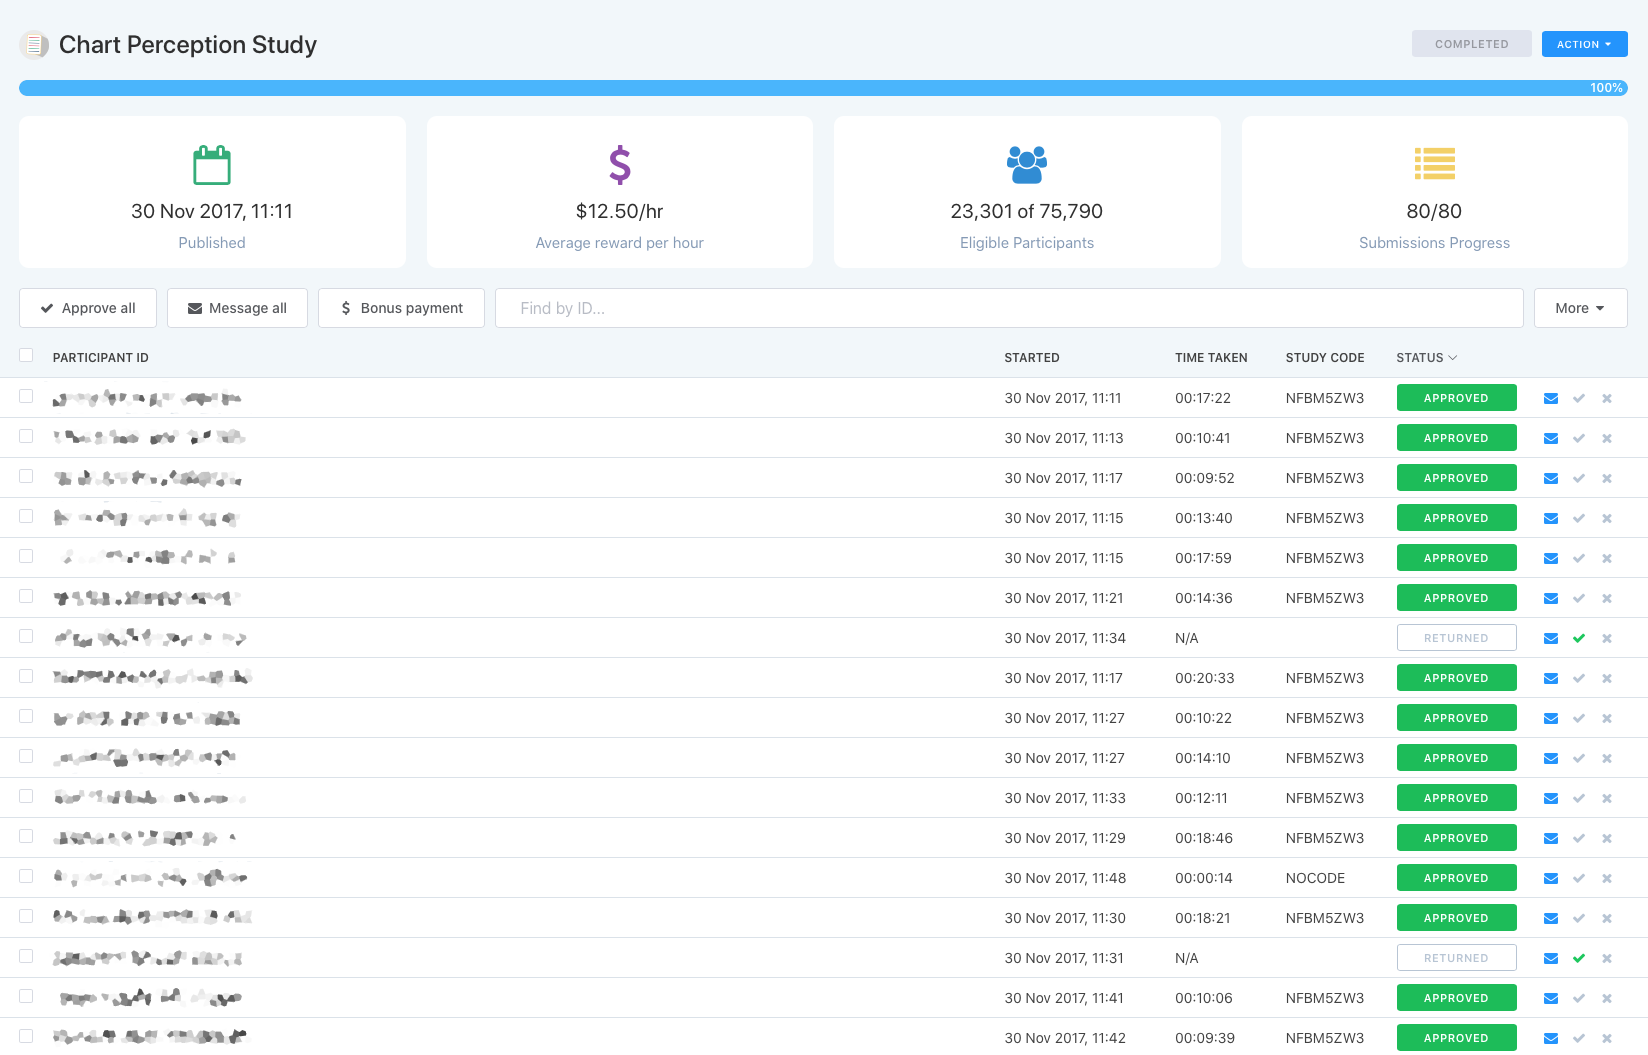Approve submission started at 11:42
1648x1055 pixels.
1579,1038
